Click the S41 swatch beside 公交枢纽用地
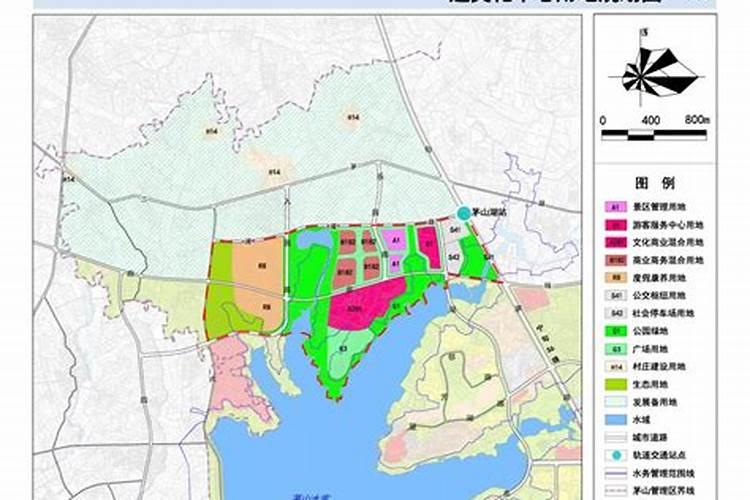Image resolution: width=750 pixels, height=500 pixels. point(616,295)
